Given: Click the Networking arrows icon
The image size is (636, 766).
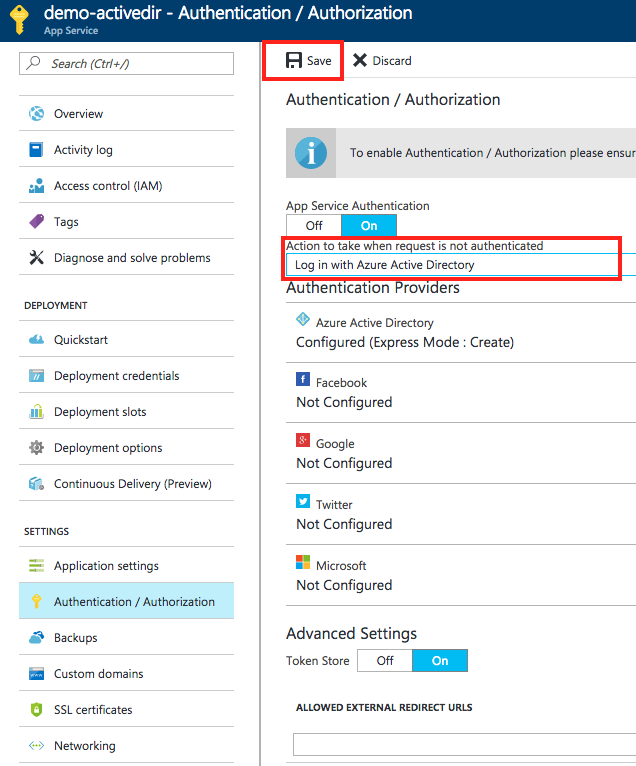Looking at the screenshot, I should [37, 745].
